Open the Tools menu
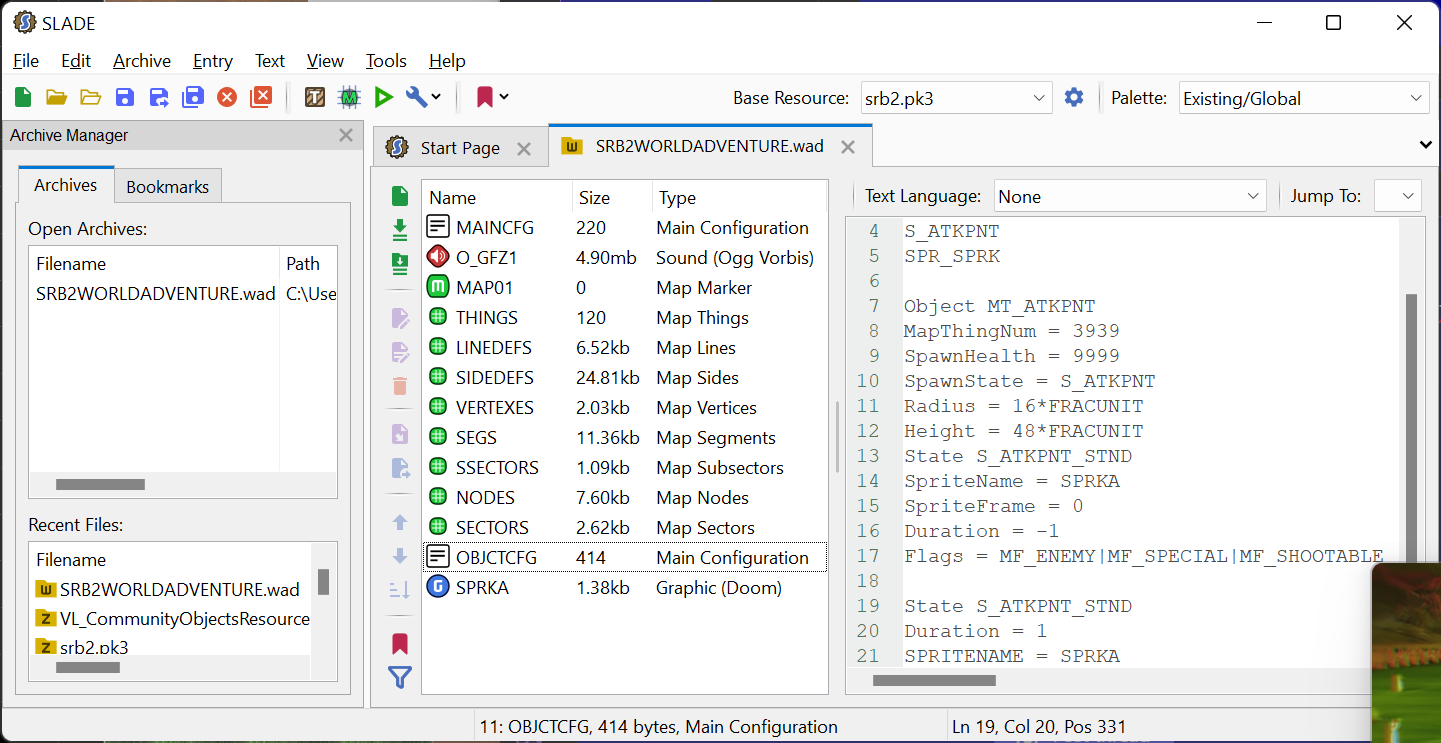The image size is (1441, 743). click(x=386, y=61)
